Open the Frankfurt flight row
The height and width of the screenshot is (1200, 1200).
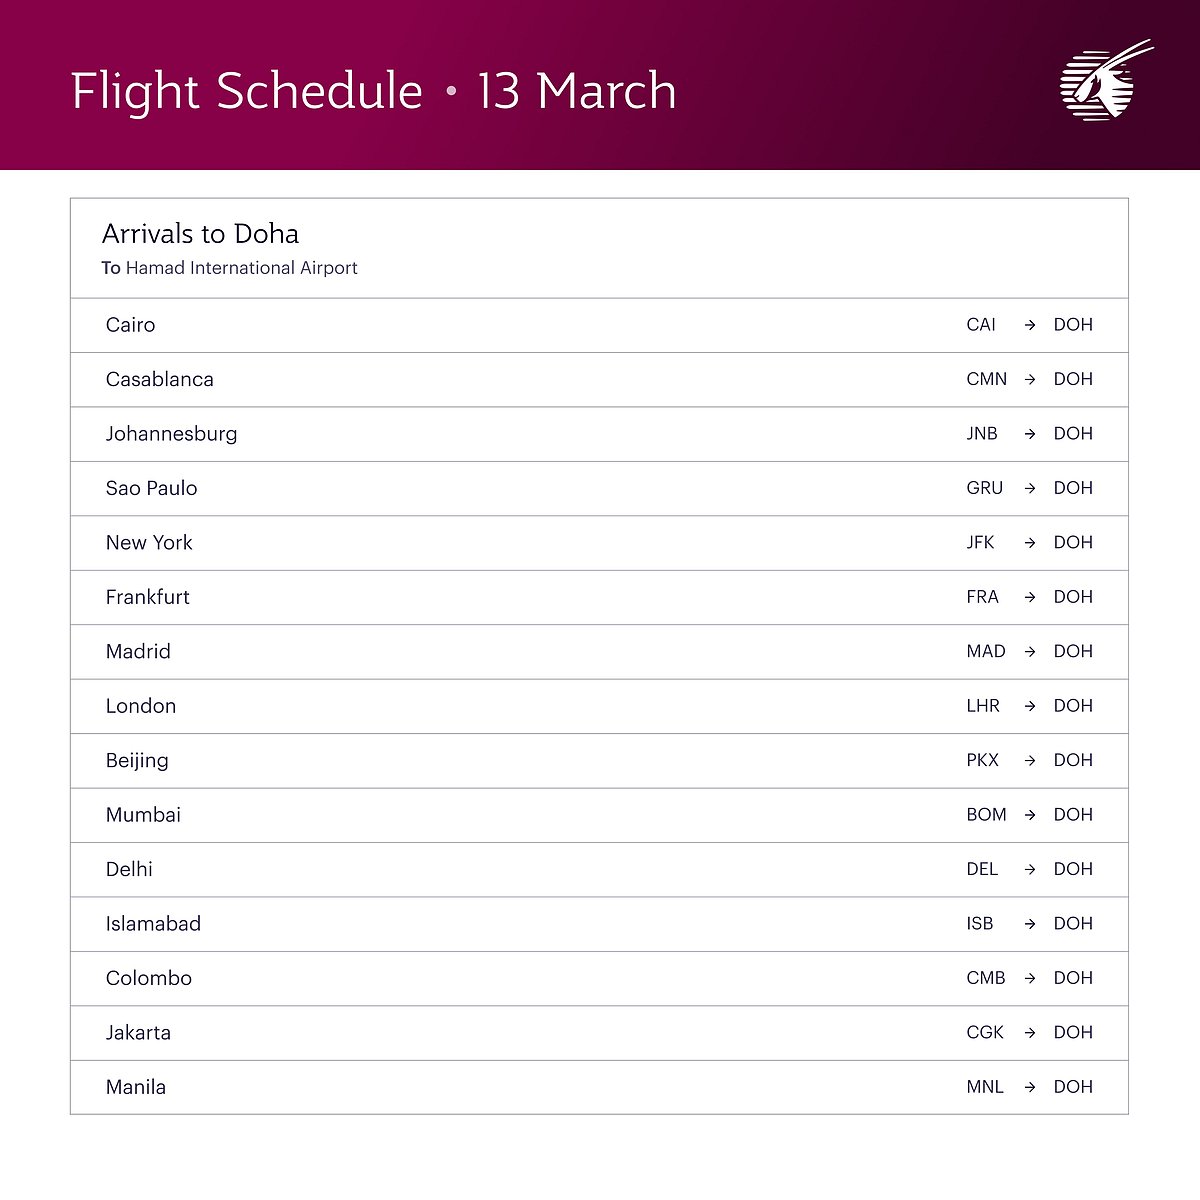coord(148,597)
